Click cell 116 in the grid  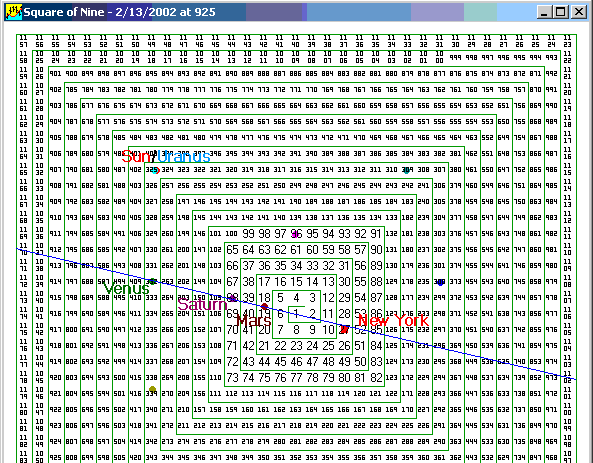[x=296, y=394]
